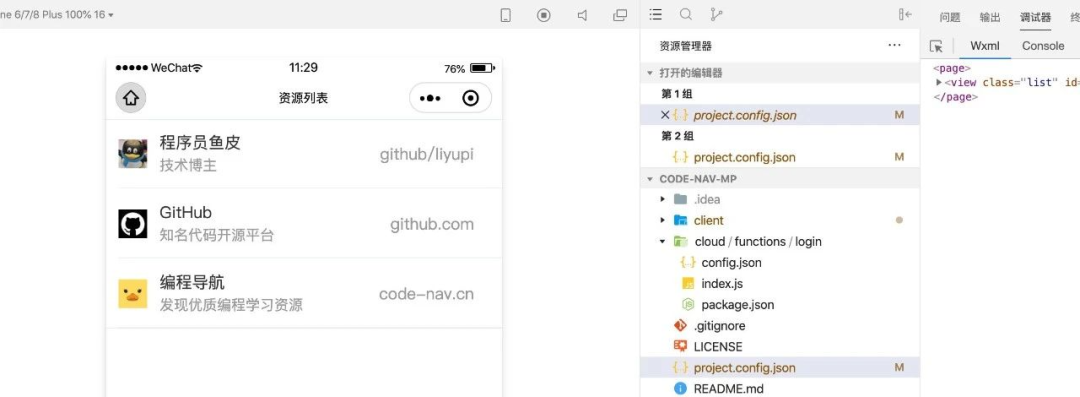Click the element inspector picker icon

pyautogui.click(x=936, y=46)
